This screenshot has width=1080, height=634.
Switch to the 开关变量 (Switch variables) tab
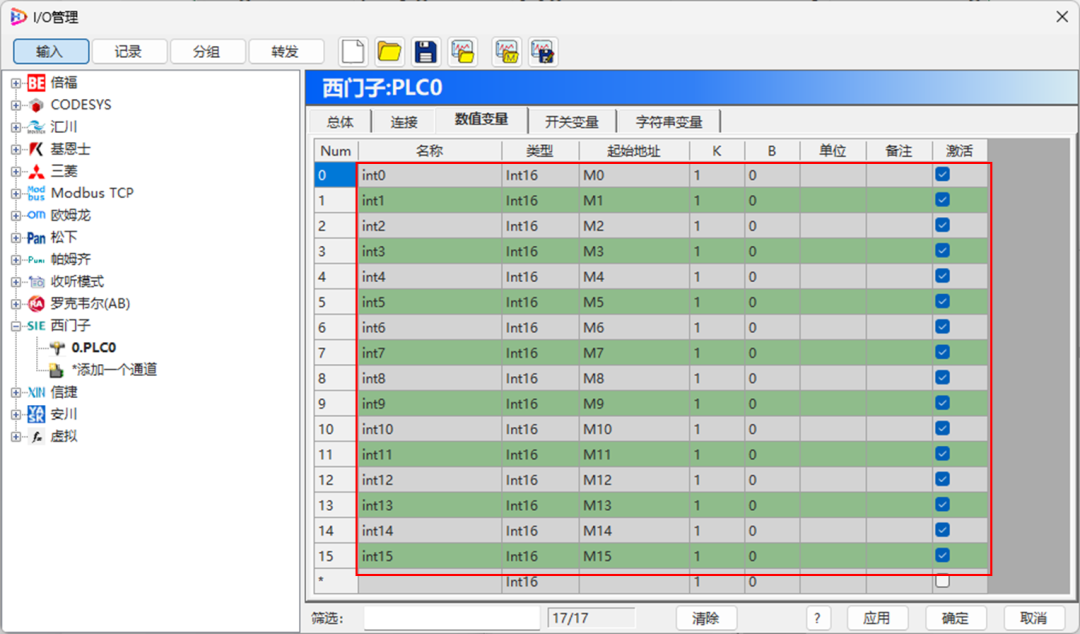pyautogui.click(x=572, y=122)
